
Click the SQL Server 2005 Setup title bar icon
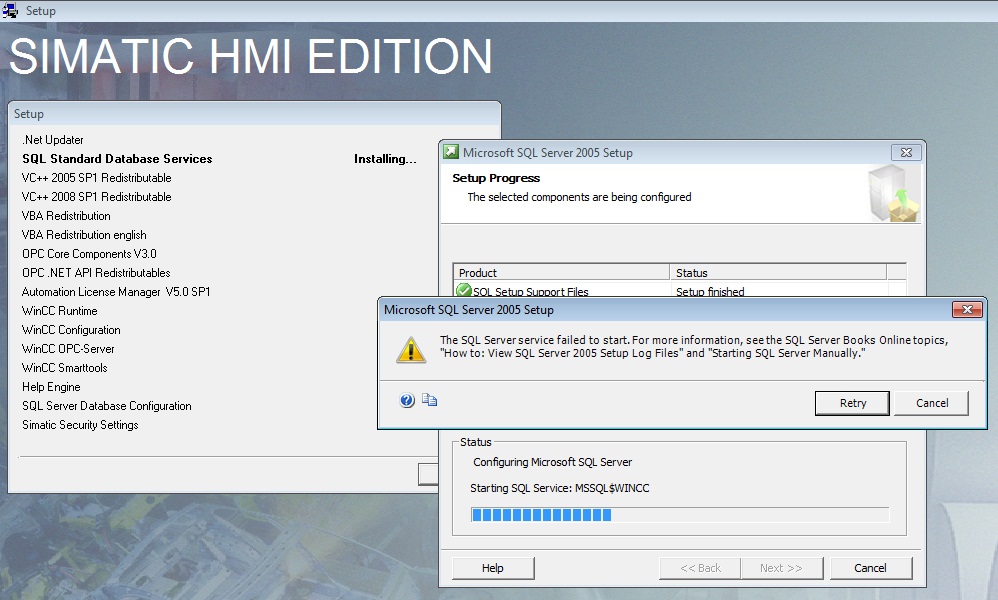click(x=451, y=153)
